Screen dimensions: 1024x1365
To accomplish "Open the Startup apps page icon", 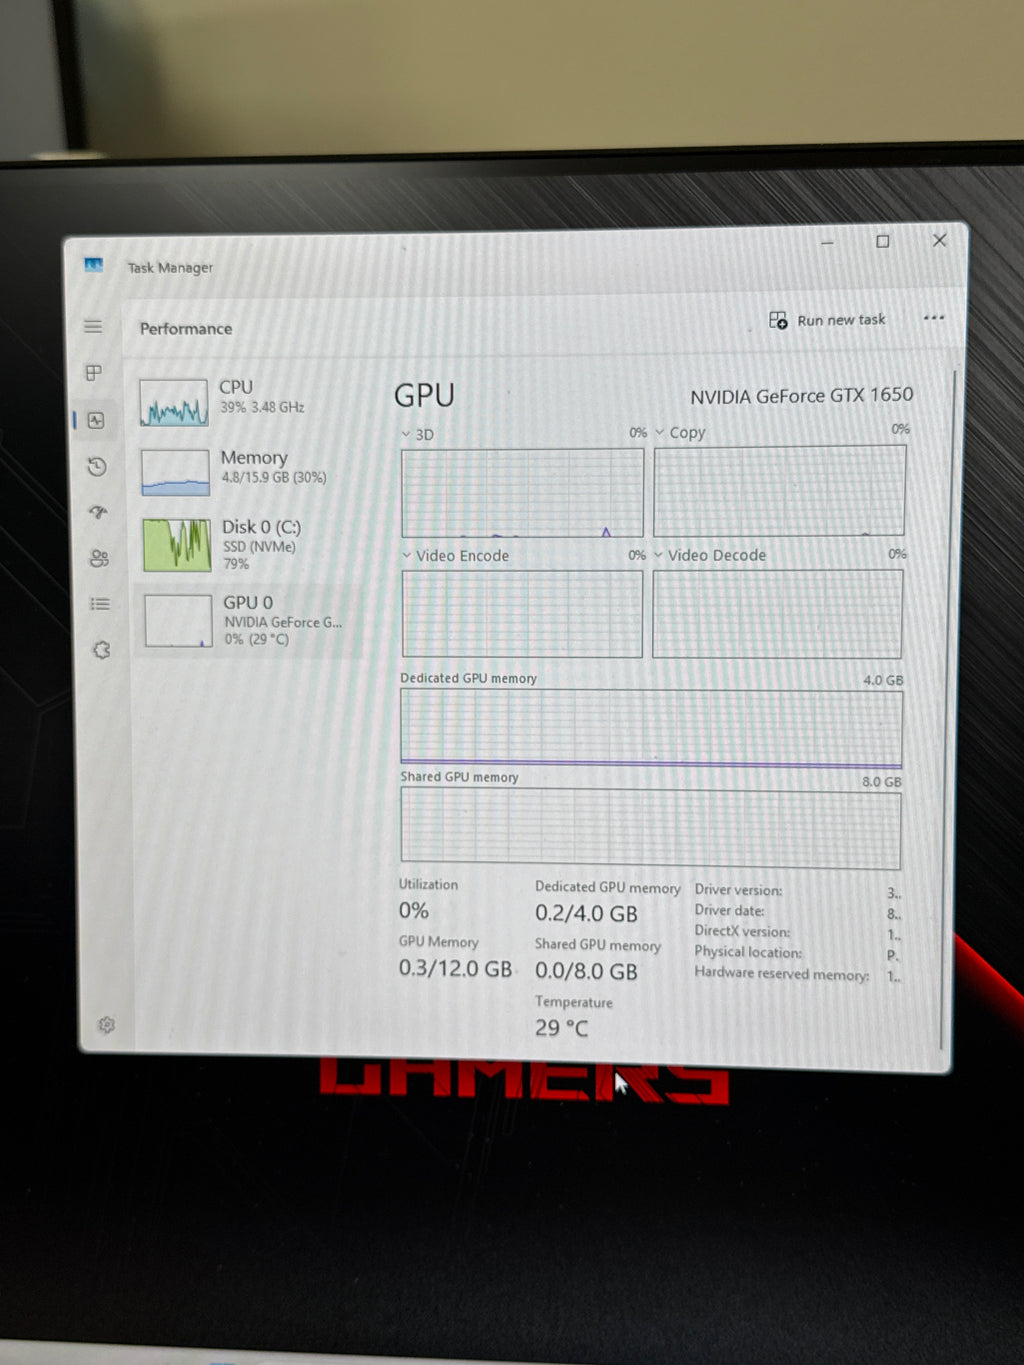I will pos(98,513).
